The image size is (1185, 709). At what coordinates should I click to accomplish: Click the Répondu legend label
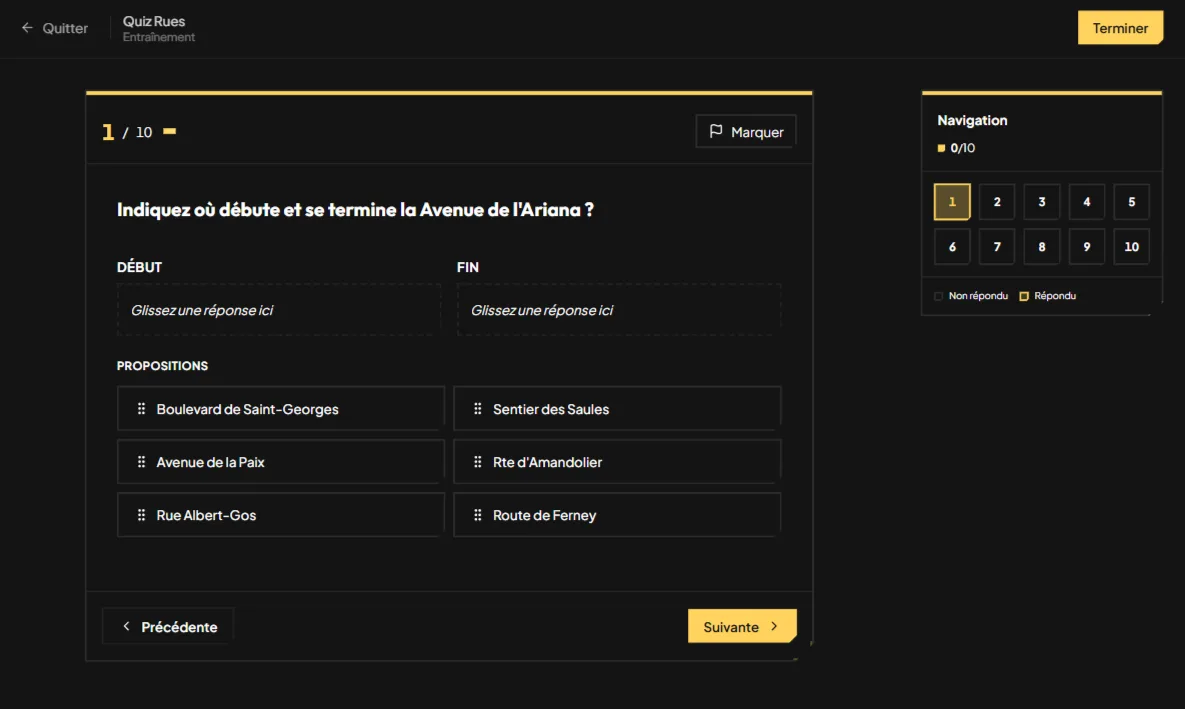pos(1055,296)
